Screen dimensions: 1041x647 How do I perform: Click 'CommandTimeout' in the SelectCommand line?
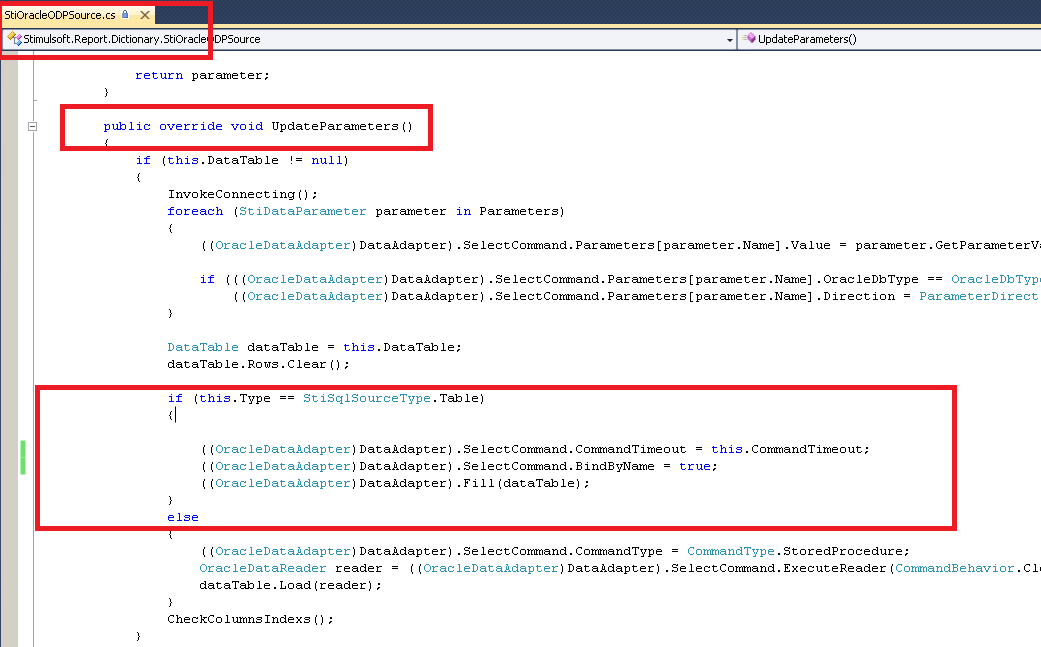coord(631,449)
